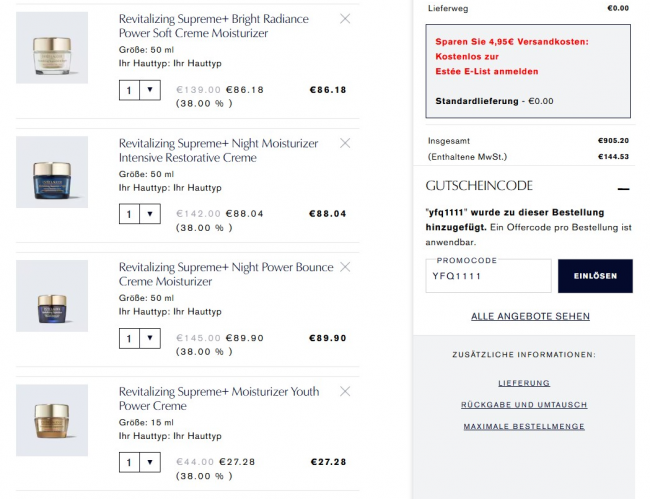Screen dimensions: 650x499
Task: Click into the Promocode input field
Action: [488, 276]
